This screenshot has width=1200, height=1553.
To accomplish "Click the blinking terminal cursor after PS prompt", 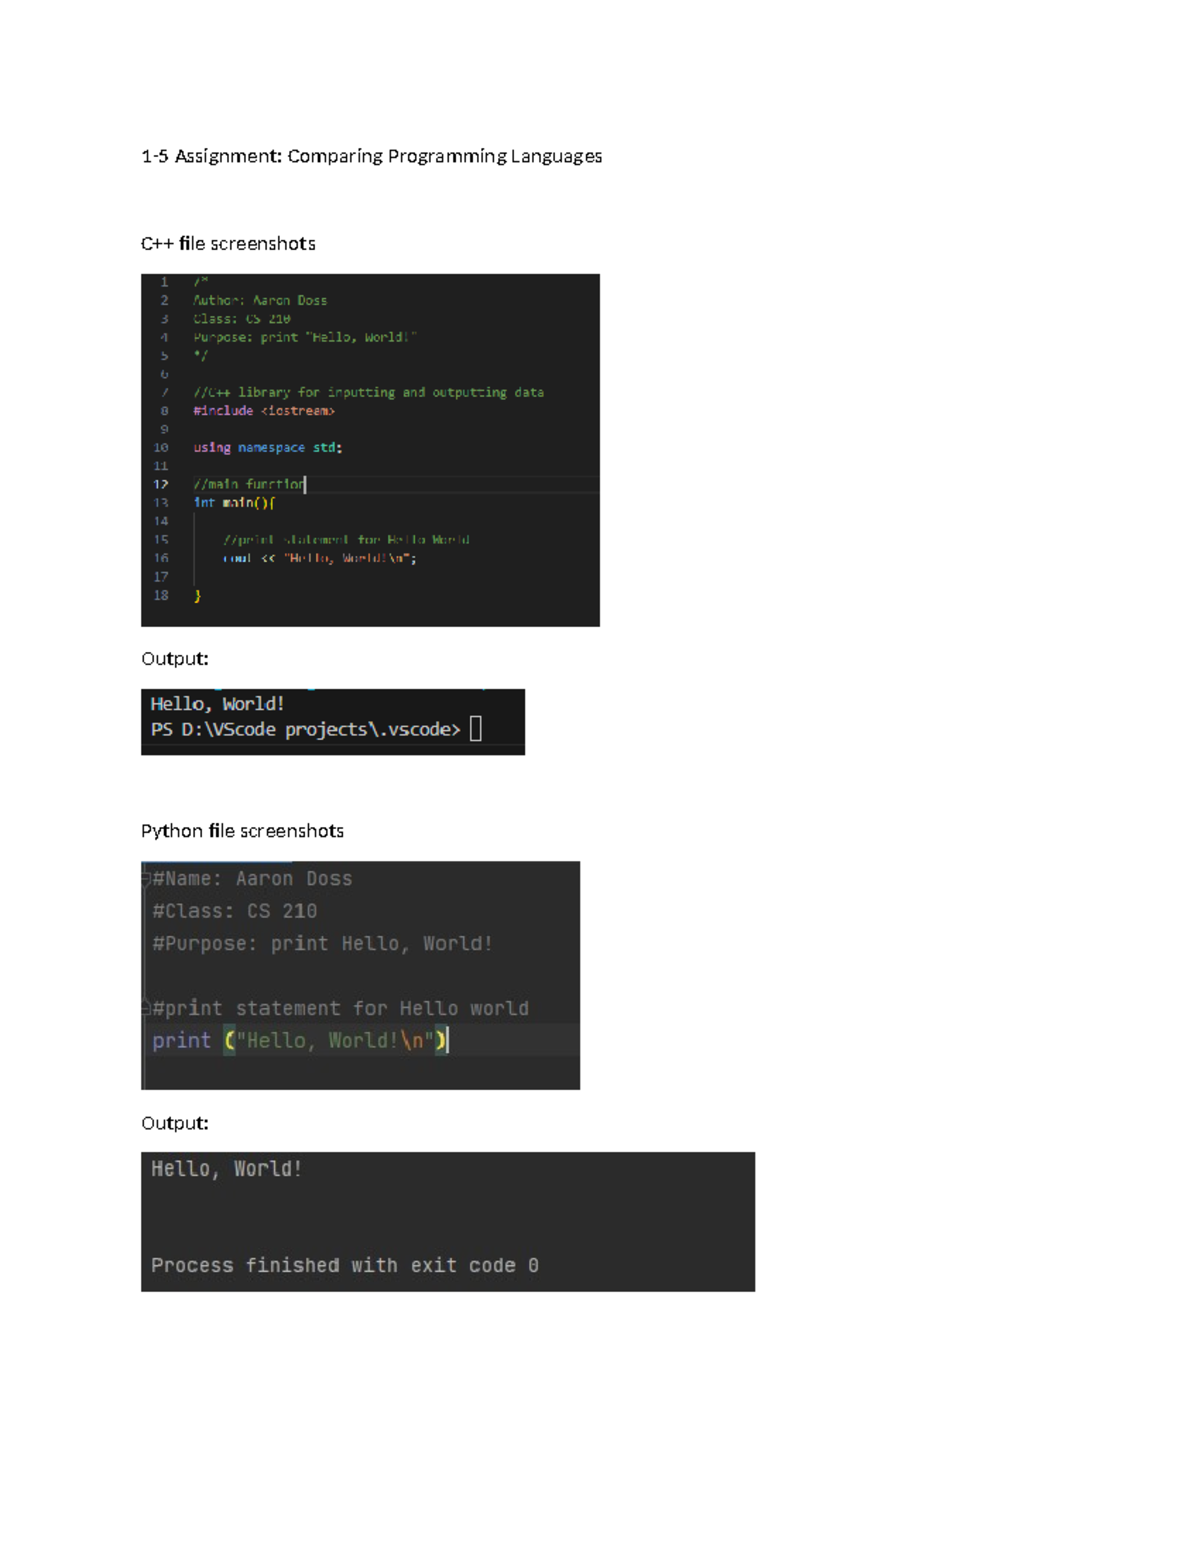I will 477,728.
